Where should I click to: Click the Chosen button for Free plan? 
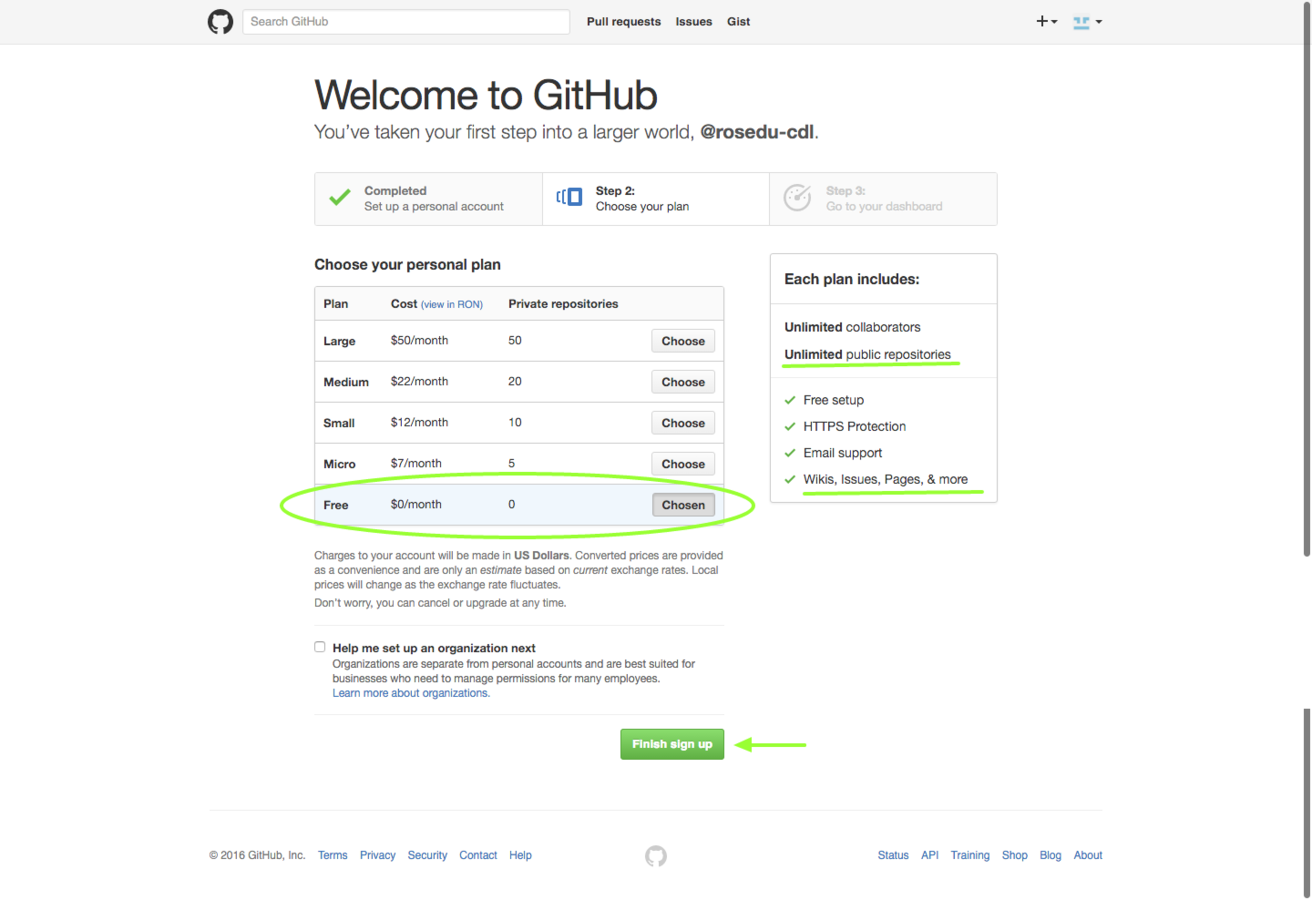click(x=683, y=505)
